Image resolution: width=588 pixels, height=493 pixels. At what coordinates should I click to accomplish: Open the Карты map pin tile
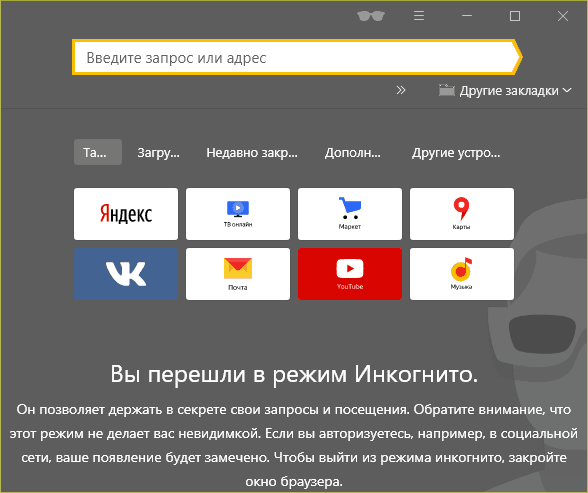(462, 214)
